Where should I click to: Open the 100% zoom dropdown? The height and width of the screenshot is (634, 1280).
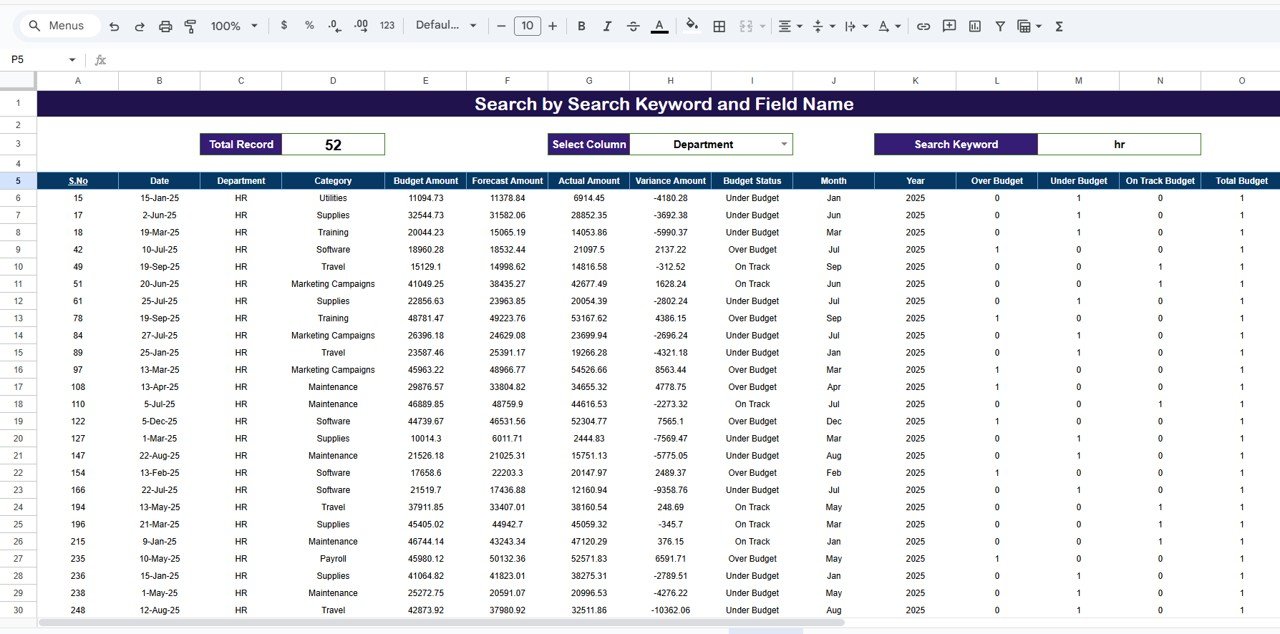234,26
